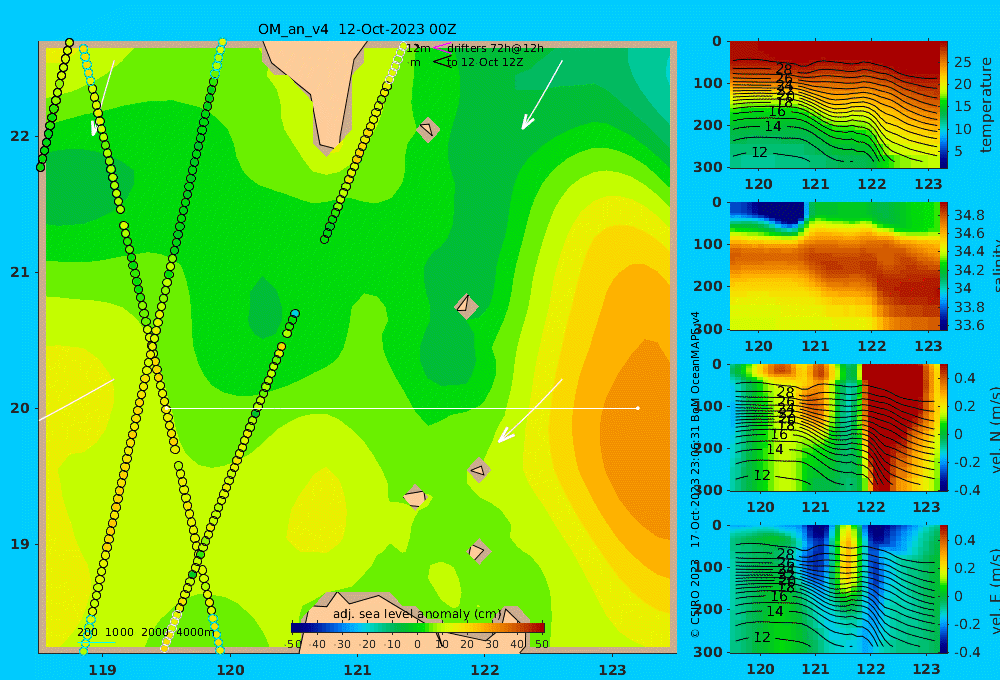
Task: Select the island marker near 20.7N 121.9E
Action: click(466, 305)
